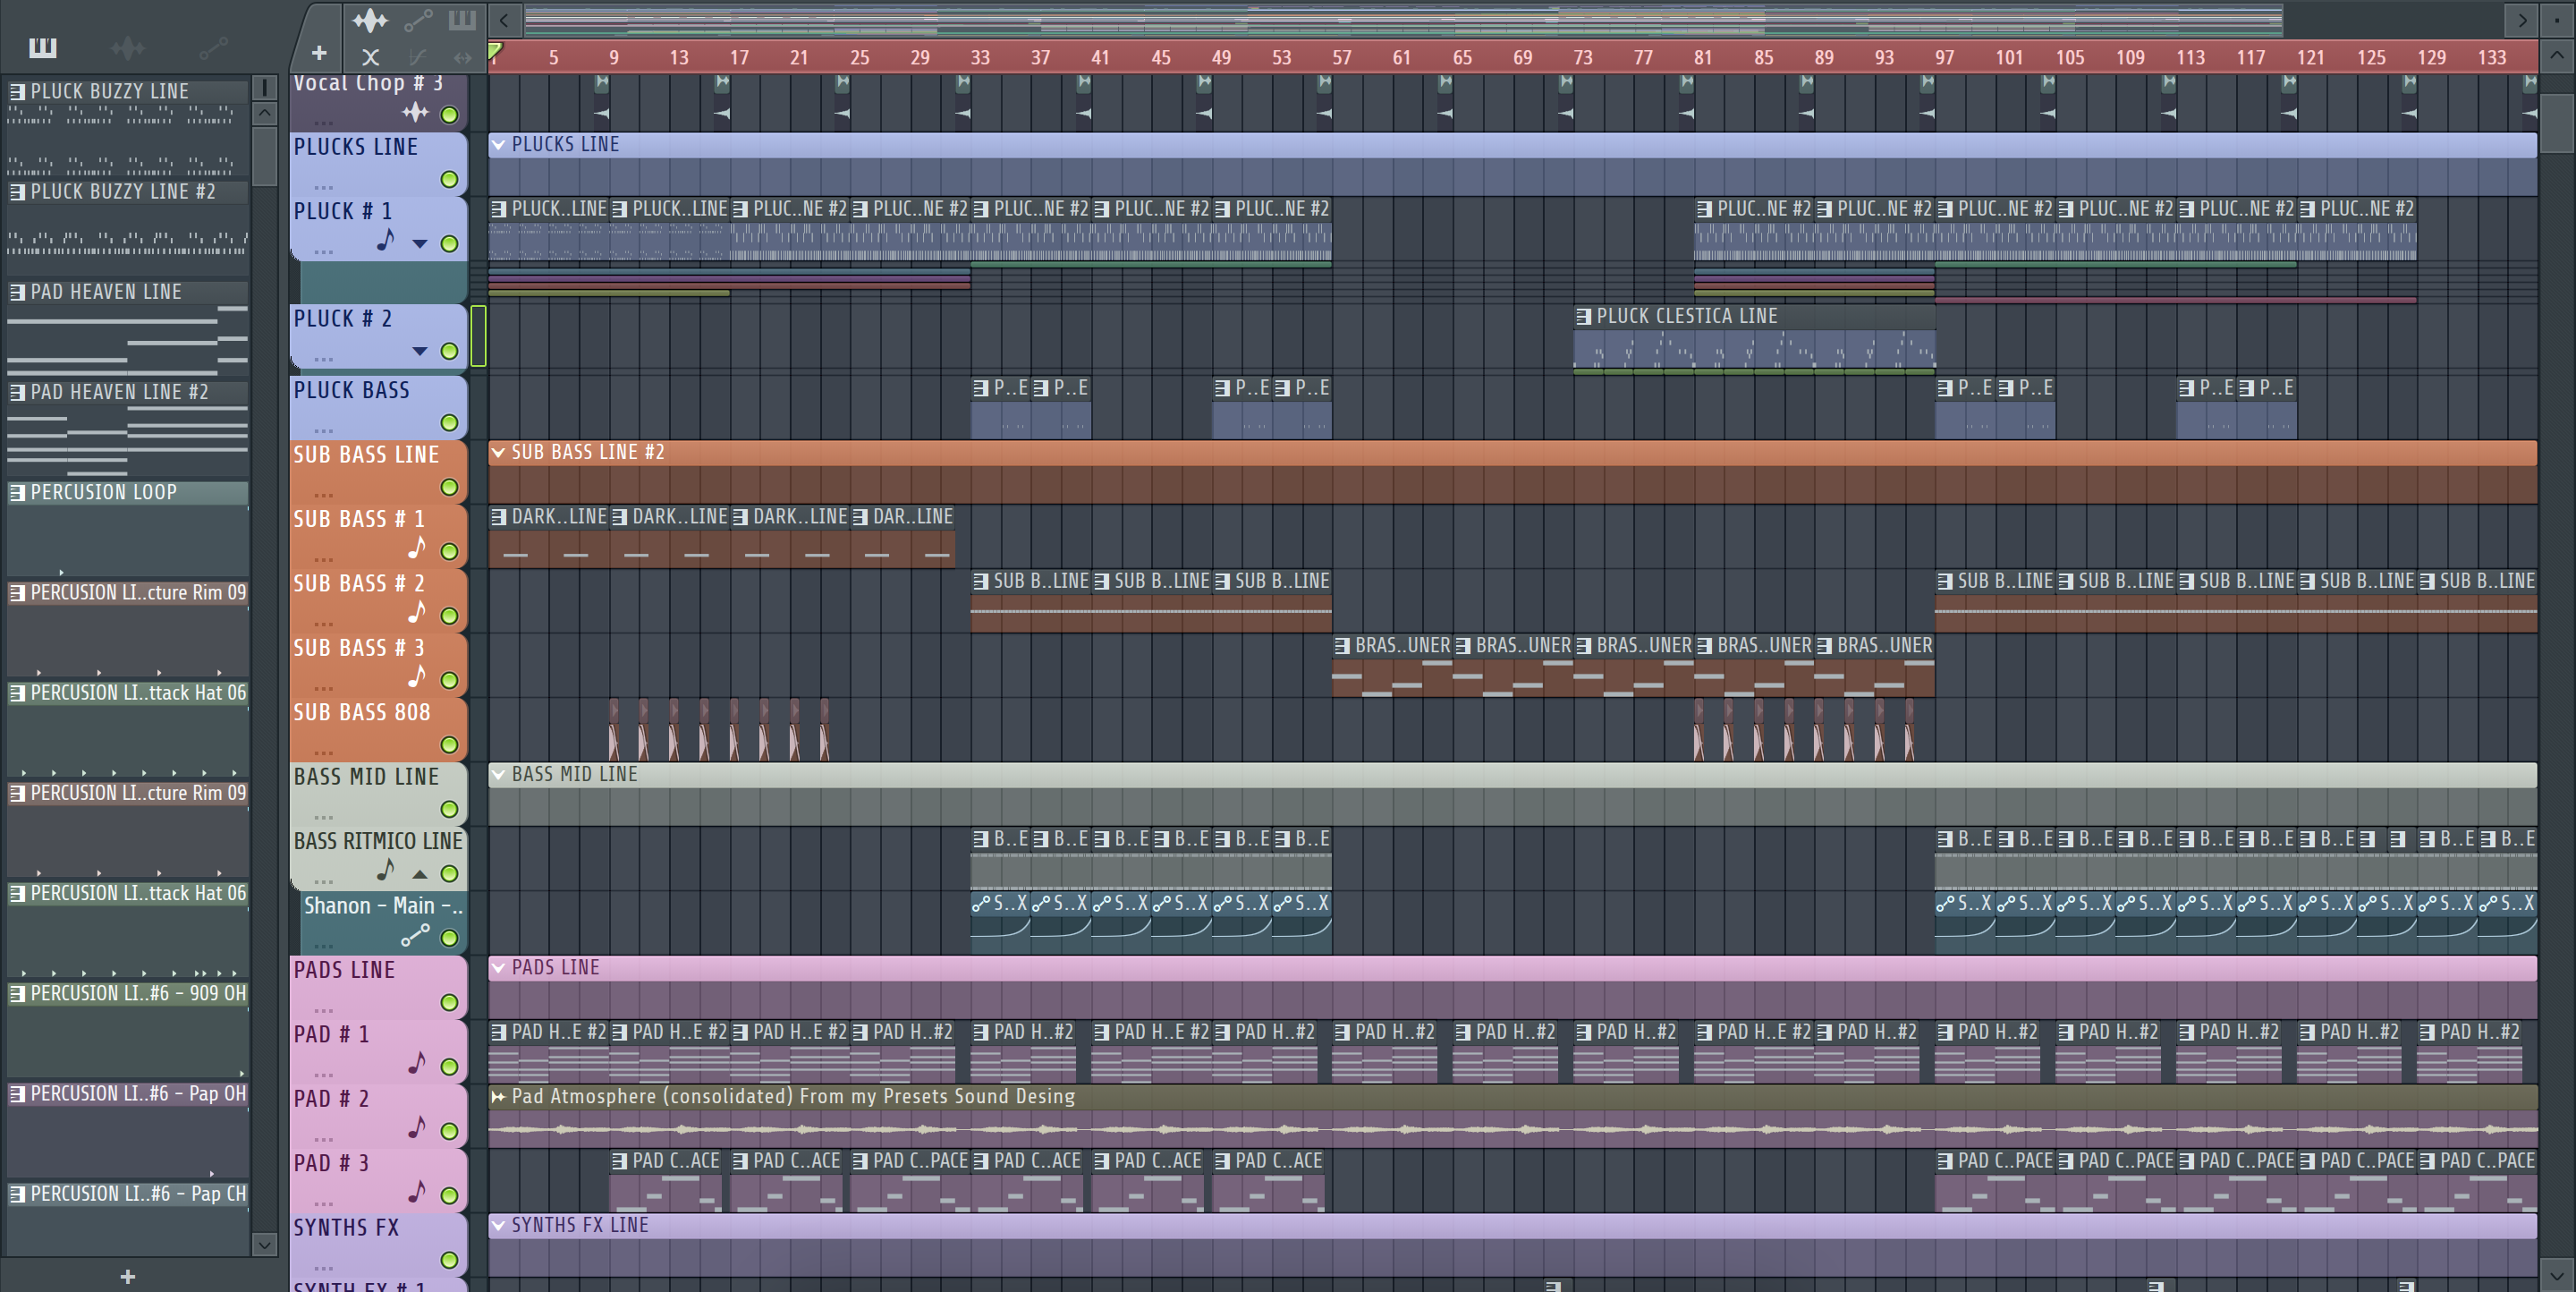Click the note icon on SUB BASS # 2 track
This screenshot has width=2576, height=1292.
(x=417, y=612)
